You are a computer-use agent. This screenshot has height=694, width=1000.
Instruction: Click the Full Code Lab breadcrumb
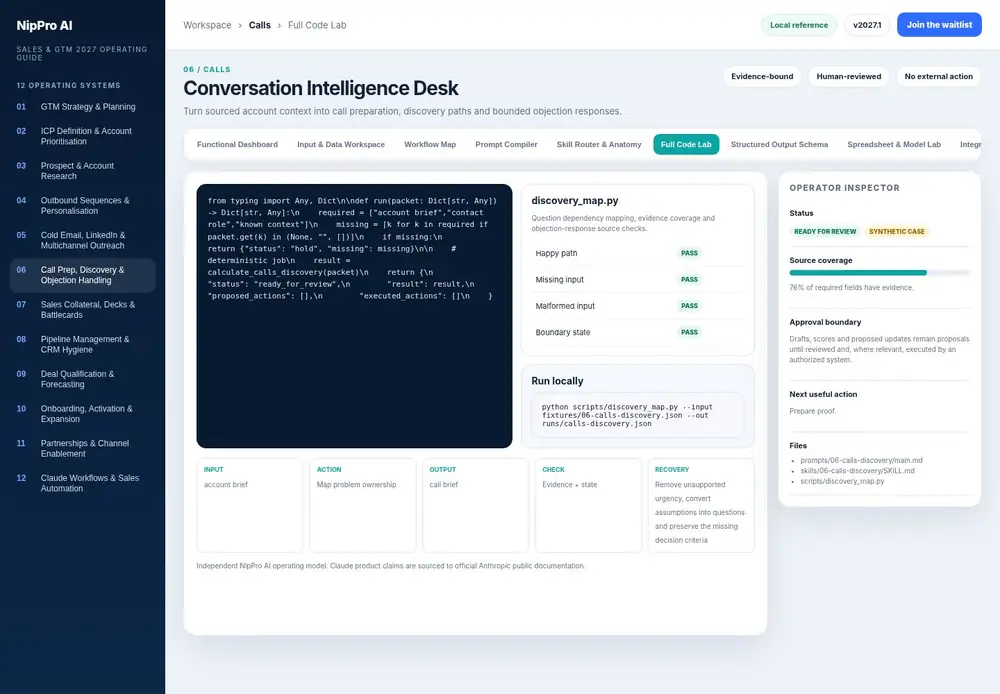tap(317, 25)
